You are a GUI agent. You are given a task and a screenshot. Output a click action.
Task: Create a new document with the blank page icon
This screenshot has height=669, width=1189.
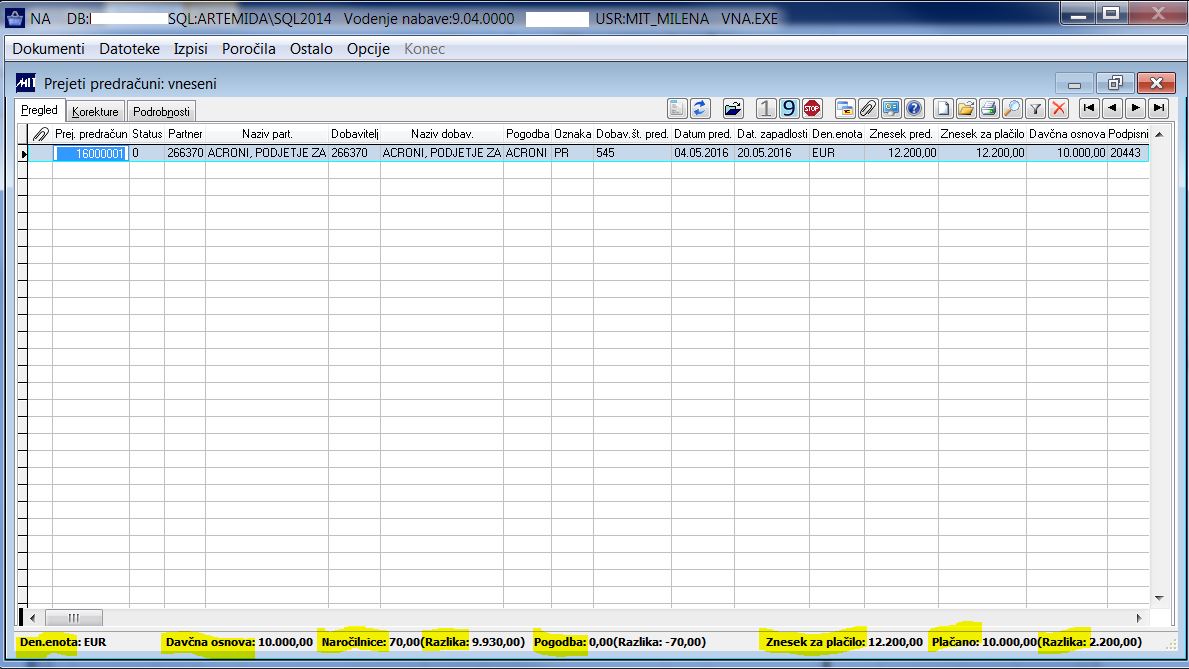coord(943,108)
